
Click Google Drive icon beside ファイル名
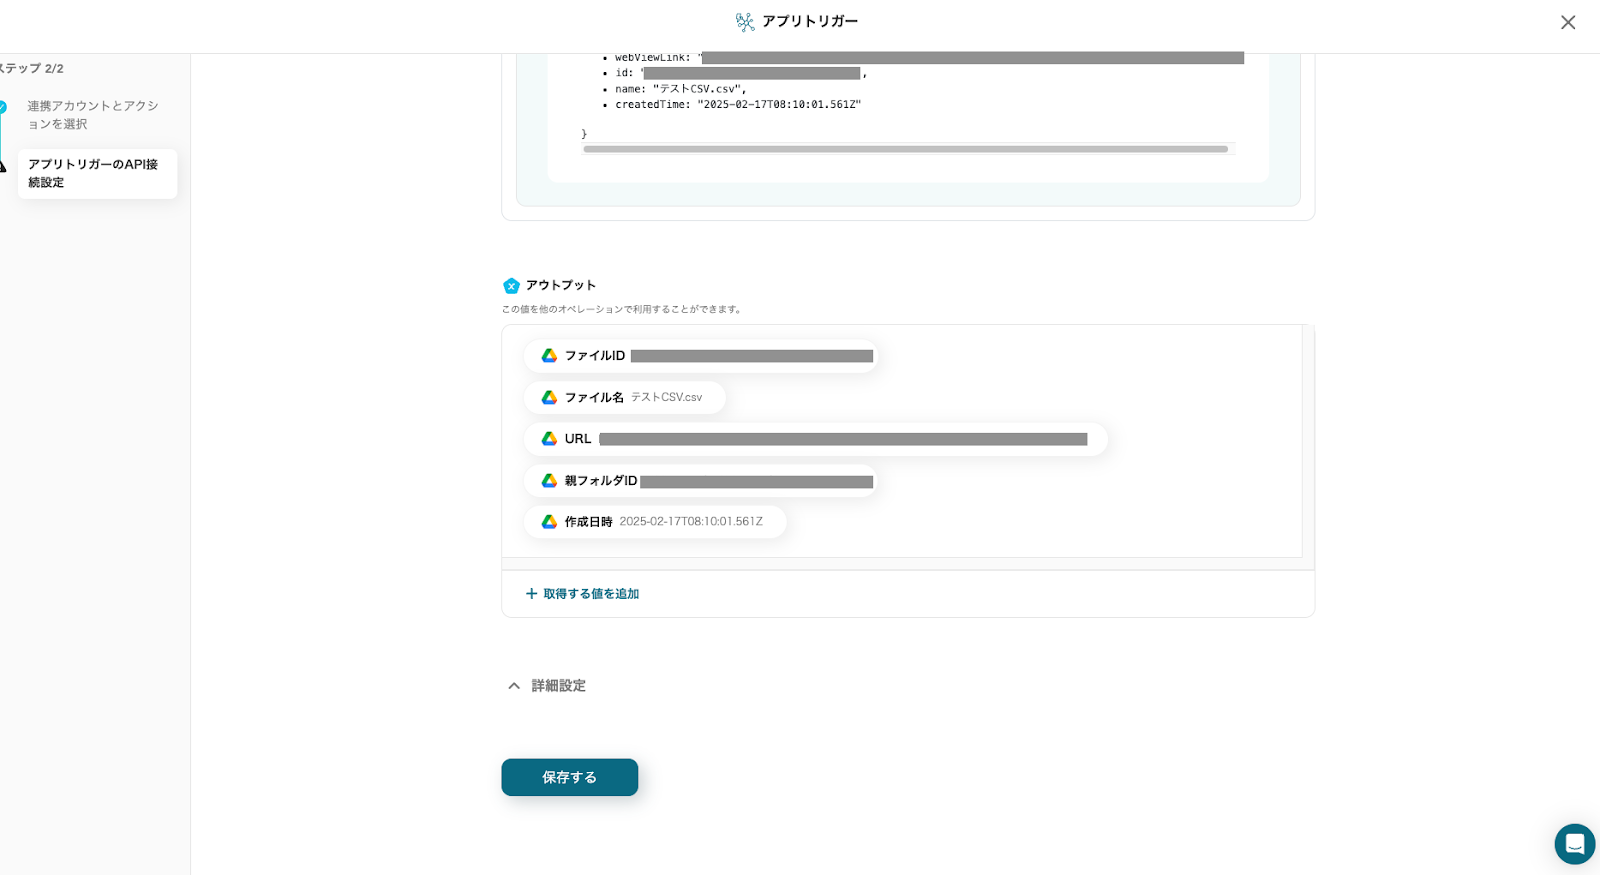pos(549,398)
